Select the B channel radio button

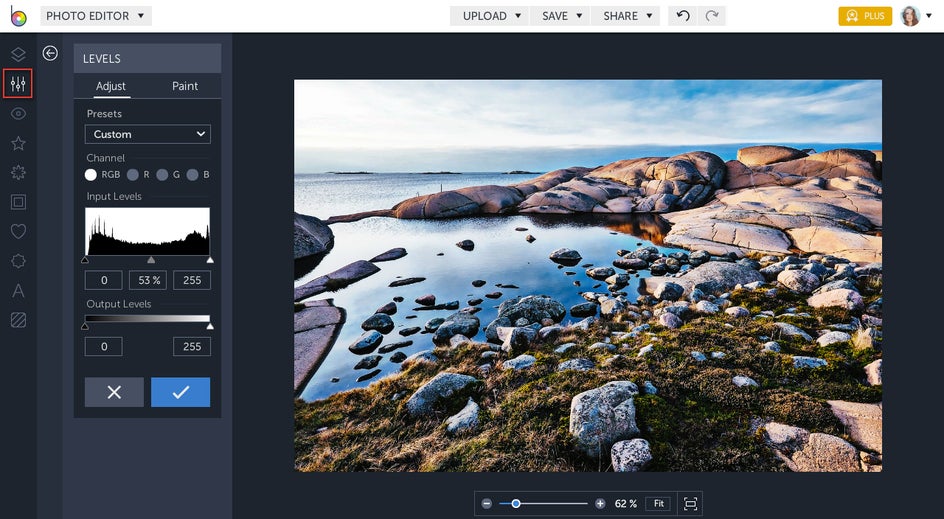[x=191, y=175]
